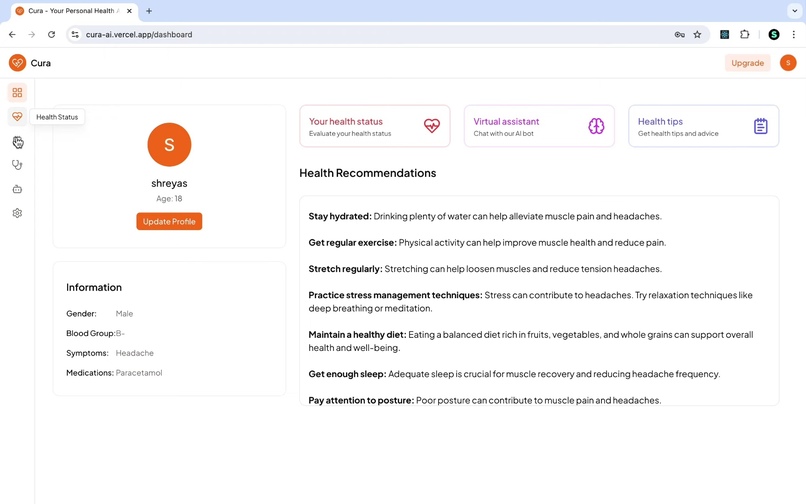Click the Update Profile button
Viewport: 806px width, 504px height.
click(x=169, y=222)
